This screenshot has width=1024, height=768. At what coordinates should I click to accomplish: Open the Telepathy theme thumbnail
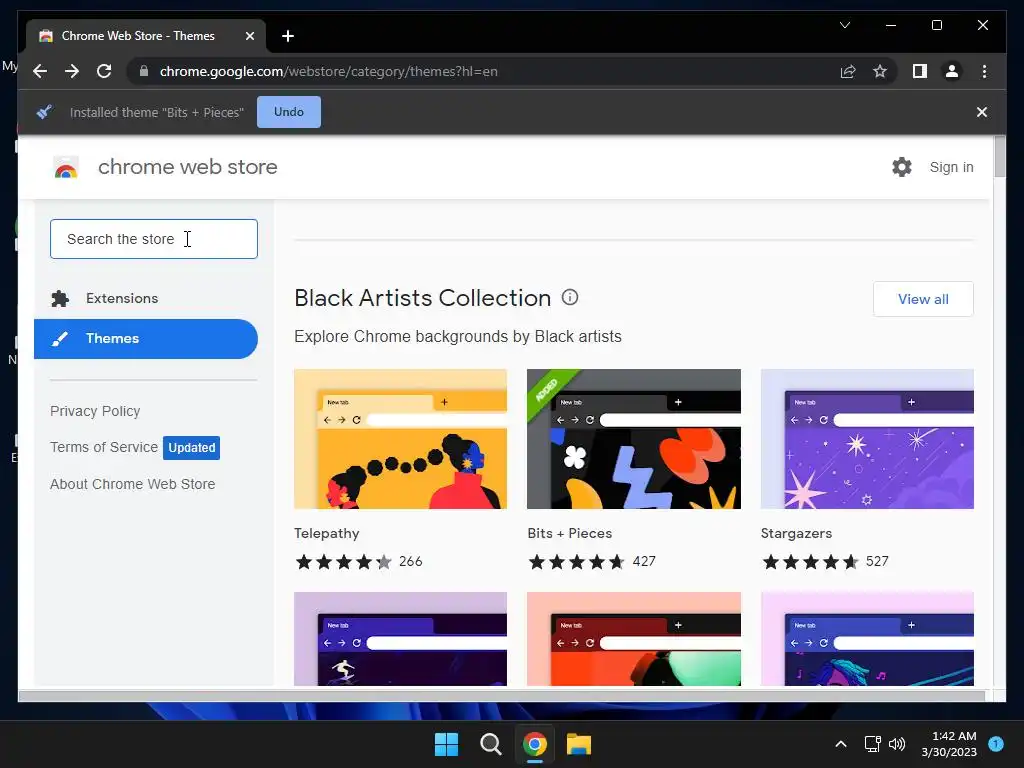[400, 439]
